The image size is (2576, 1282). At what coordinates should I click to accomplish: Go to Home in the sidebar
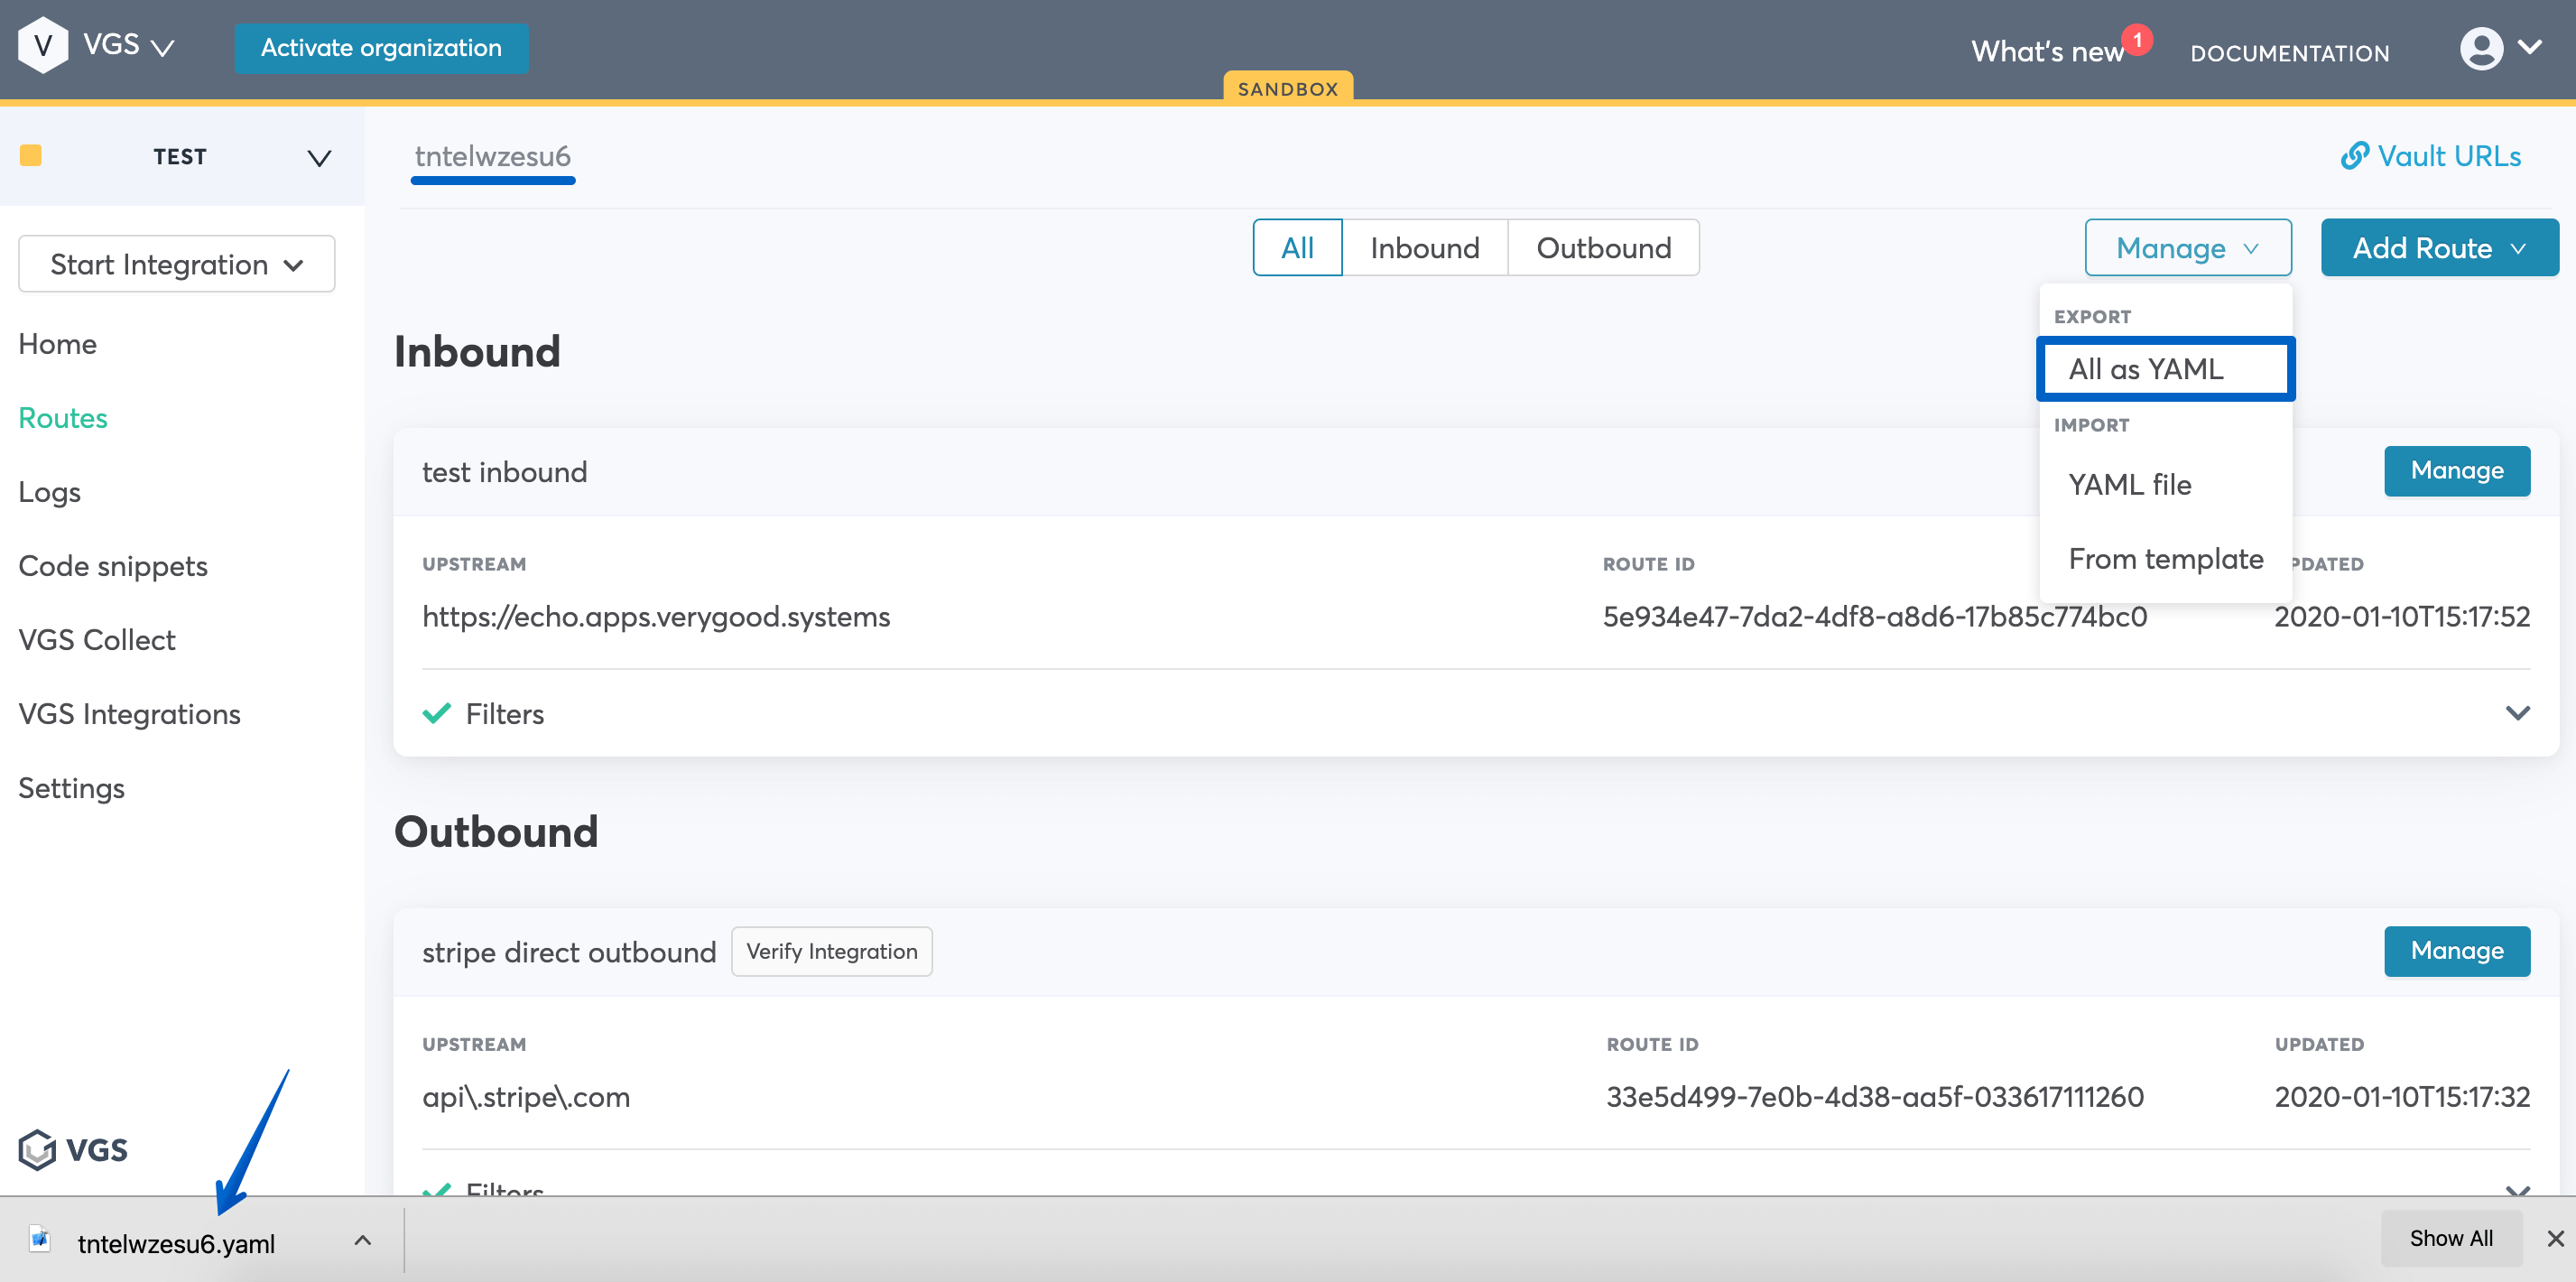pos(58,343)
